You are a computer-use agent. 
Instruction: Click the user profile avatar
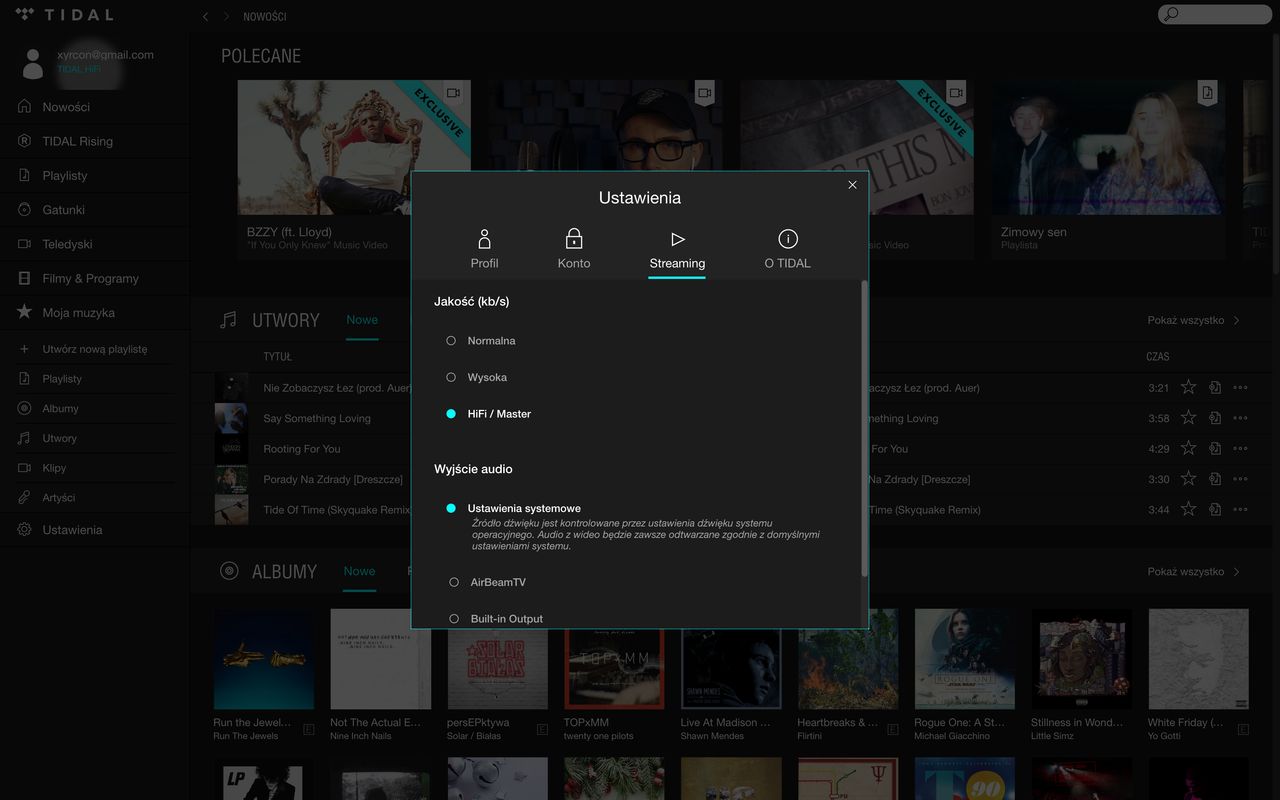(33, 63)
